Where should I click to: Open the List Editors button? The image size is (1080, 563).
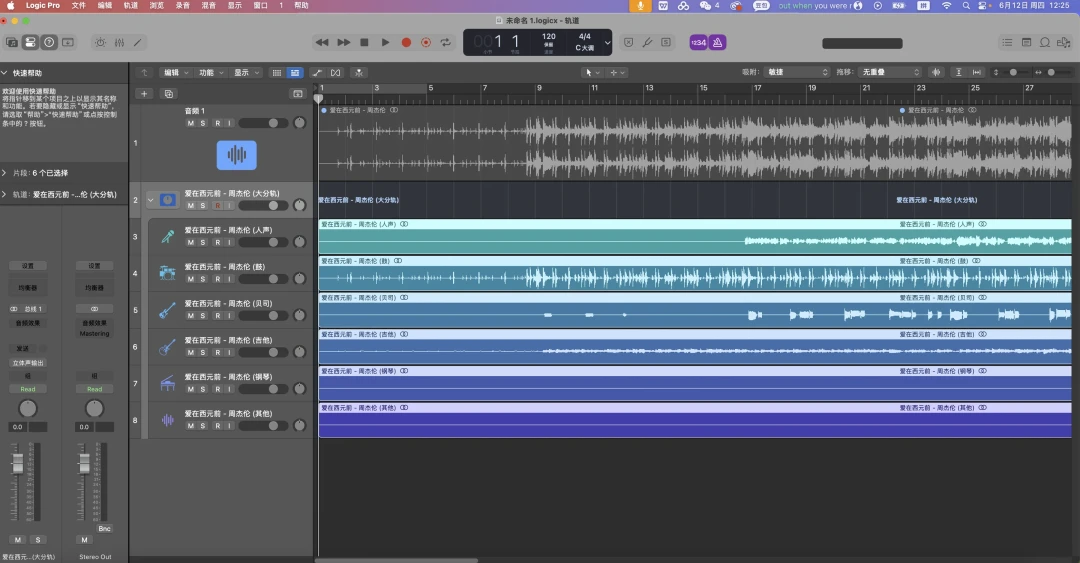1007,43
